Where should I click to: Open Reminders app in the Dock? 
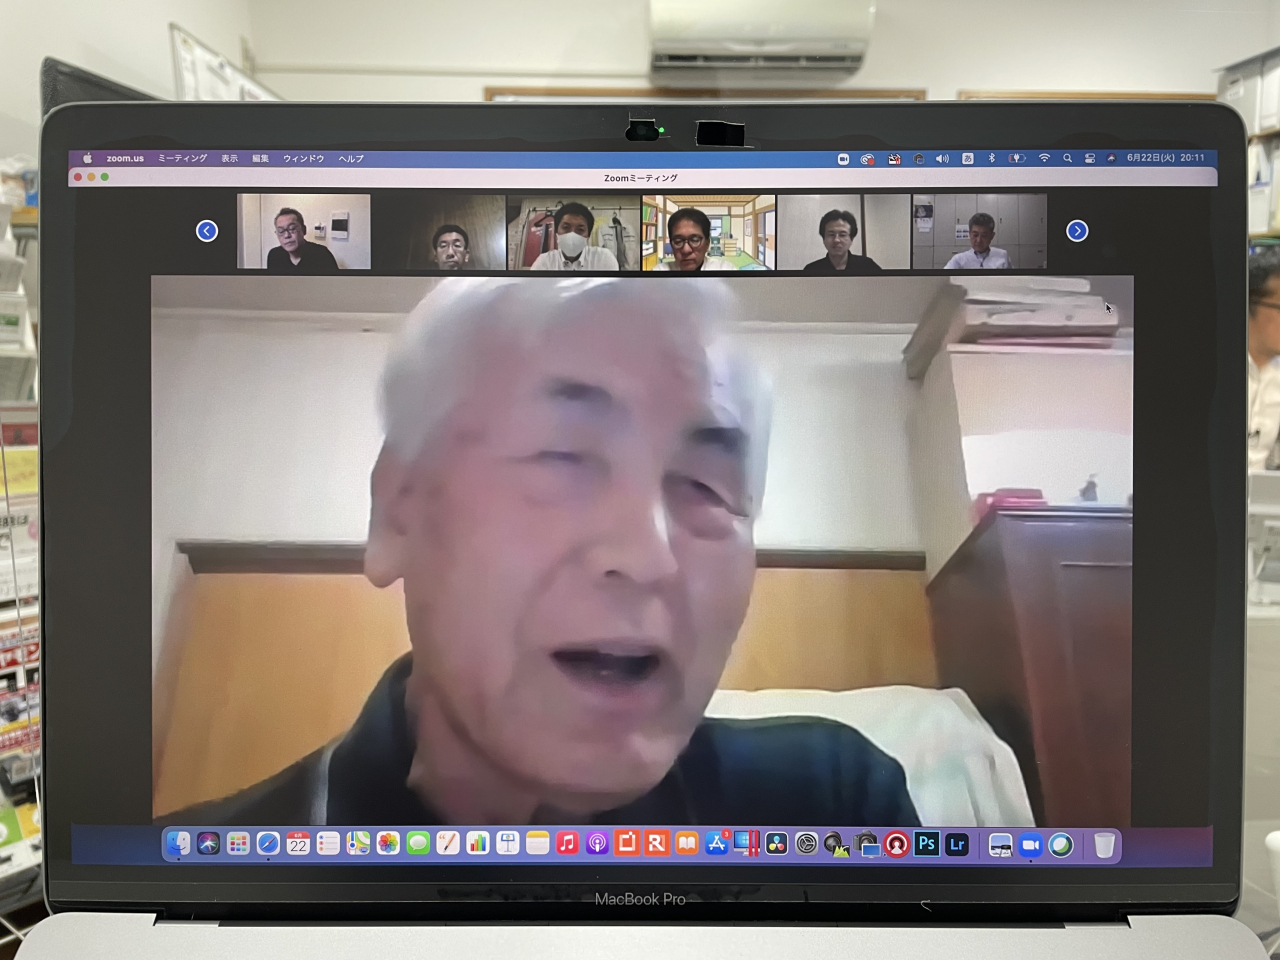(x=328, y=844)
